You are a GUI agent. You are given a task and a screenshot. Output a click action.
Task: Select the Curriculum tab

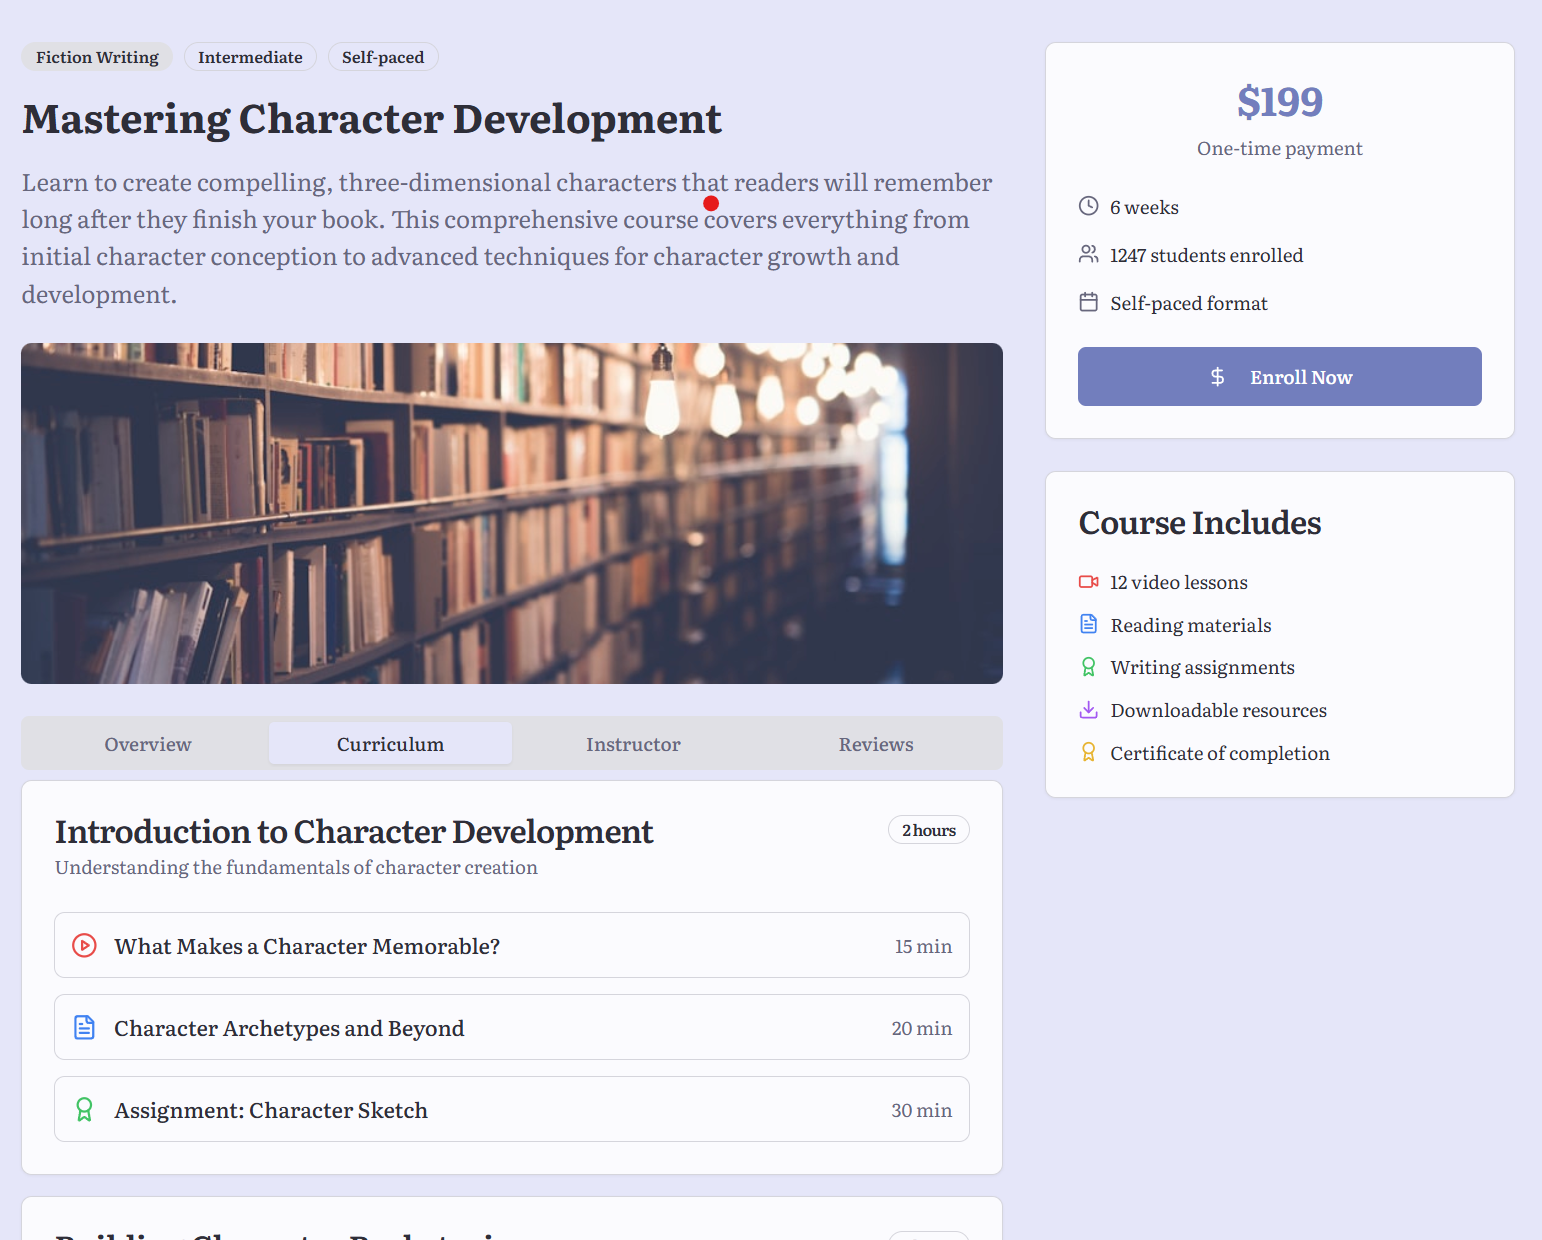(390, 744)
